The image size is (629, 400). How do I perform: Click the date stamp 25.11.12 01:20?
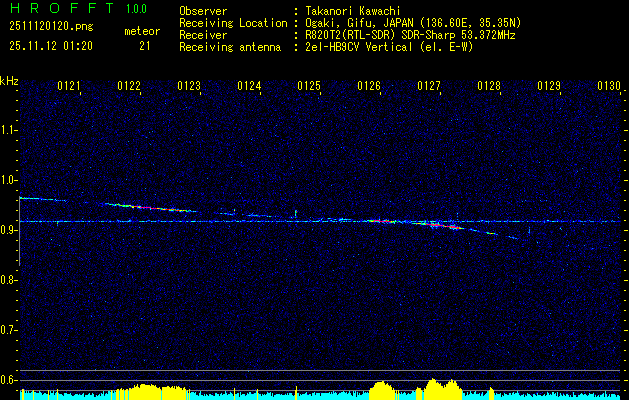click(50, 45)
